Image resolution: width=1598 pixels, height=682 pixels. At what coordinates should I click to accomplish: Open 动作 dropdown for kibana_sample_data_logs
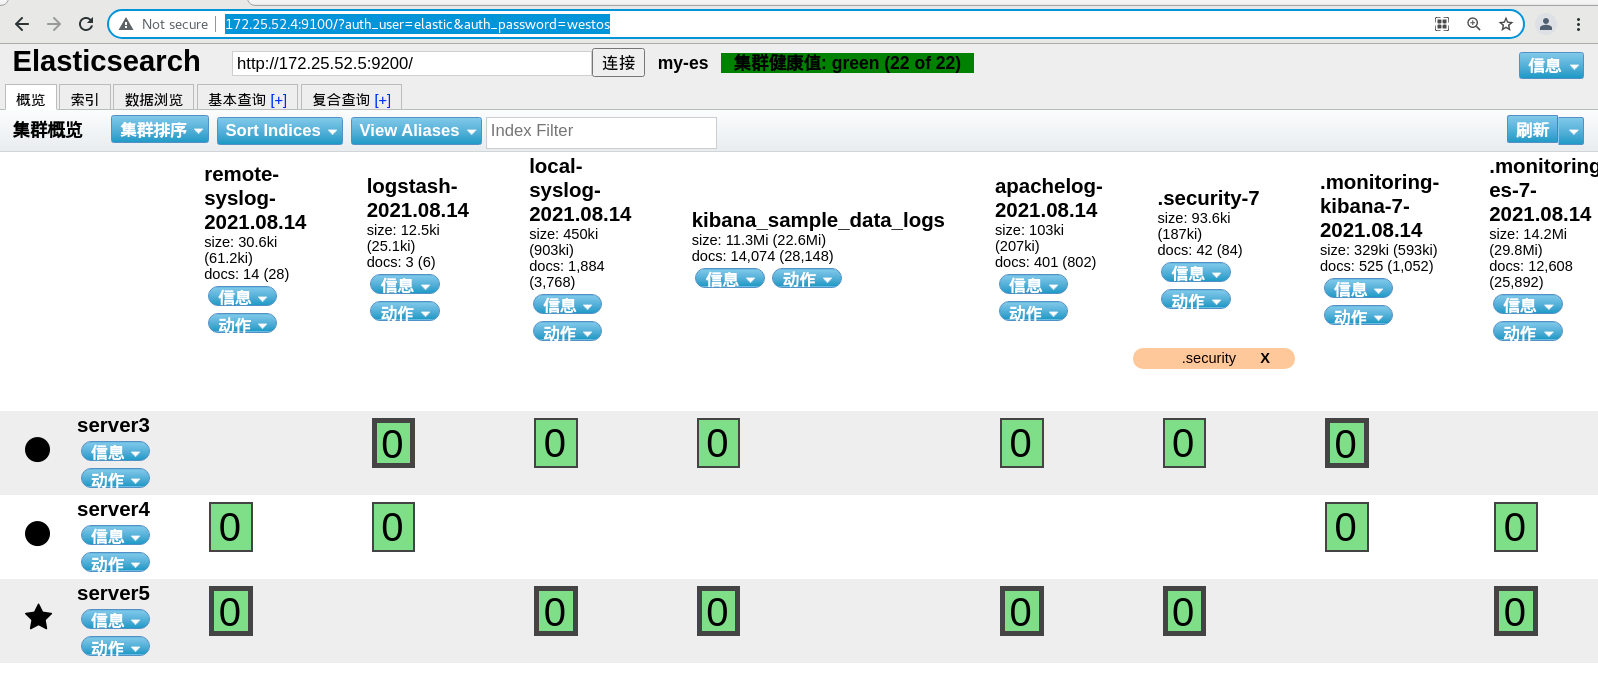click(807, 279)
